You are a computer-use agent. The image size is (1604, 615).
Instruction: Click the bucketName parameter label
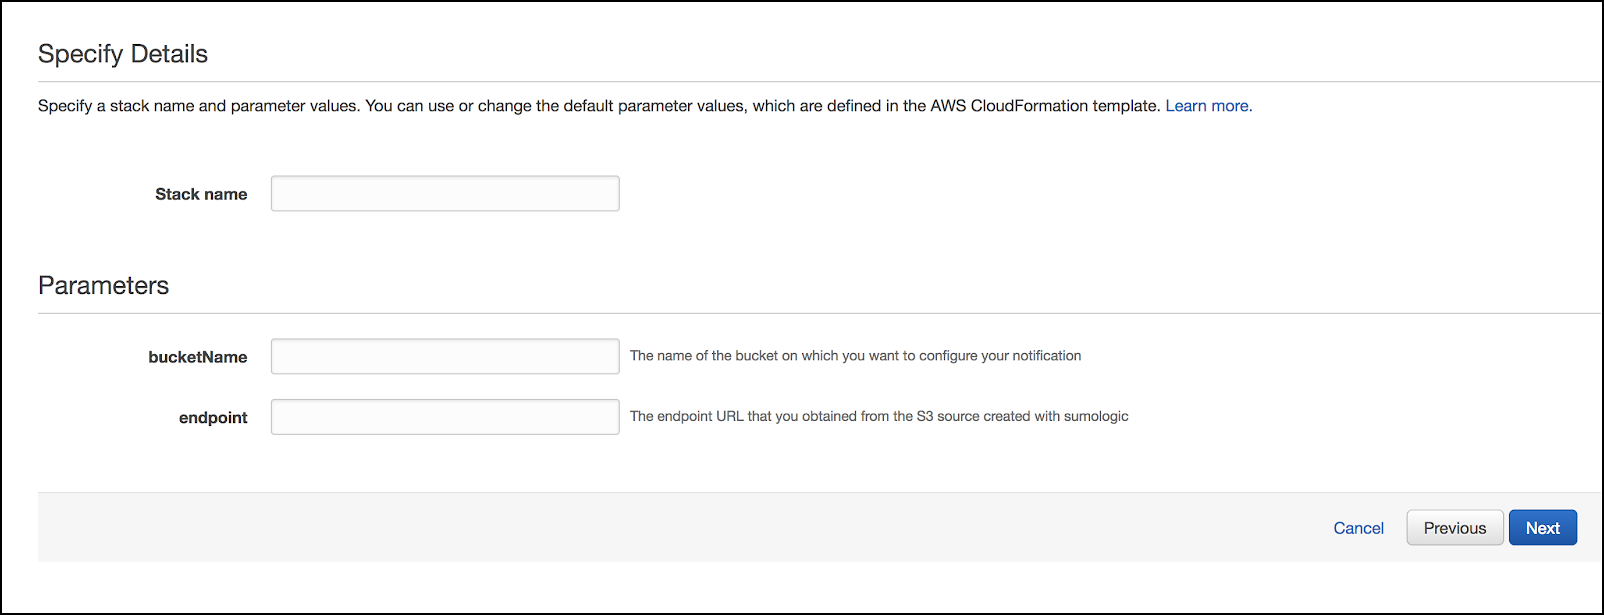(198, 357)
